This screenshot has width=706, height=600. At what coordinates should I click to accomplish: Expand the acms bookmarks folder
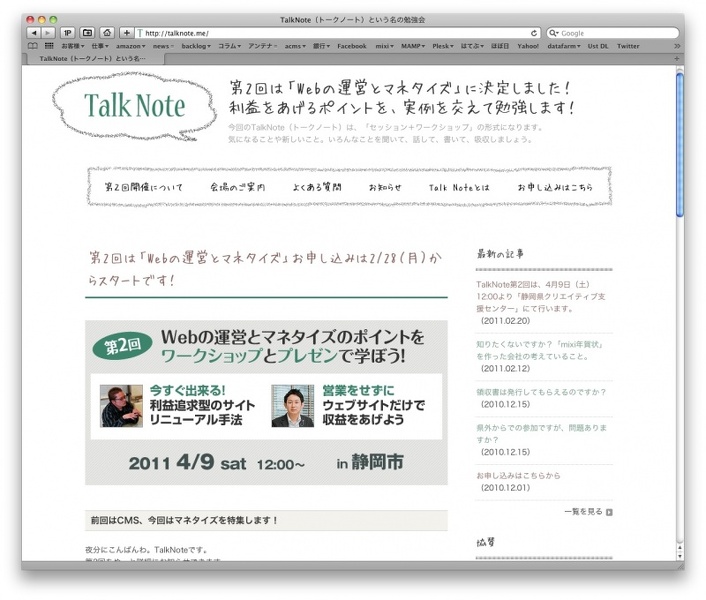click(295, 46)
